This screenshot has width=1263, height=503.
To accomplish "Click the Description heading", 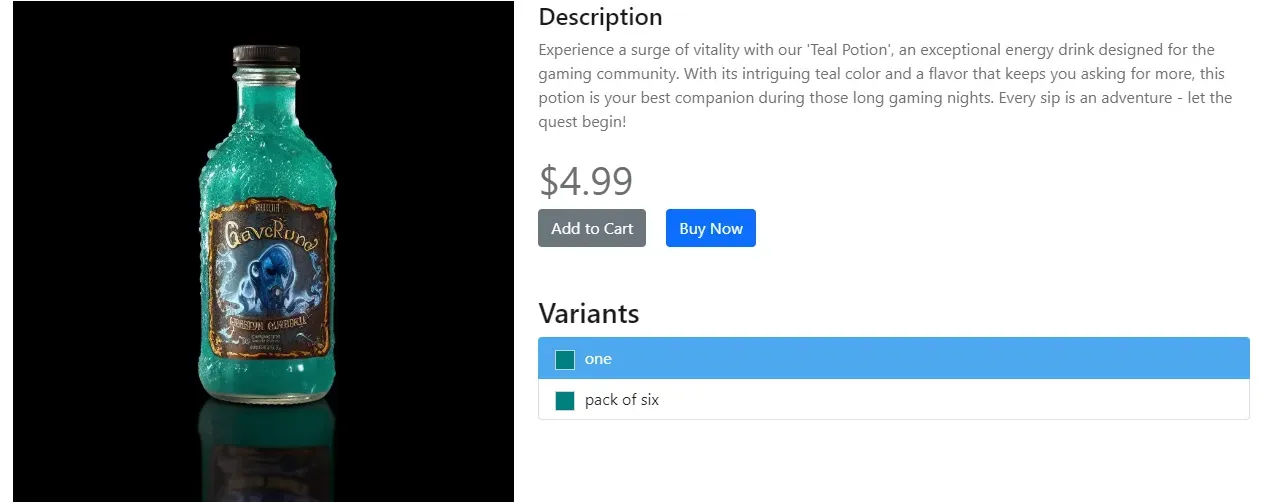I will [x=600, y=17].
